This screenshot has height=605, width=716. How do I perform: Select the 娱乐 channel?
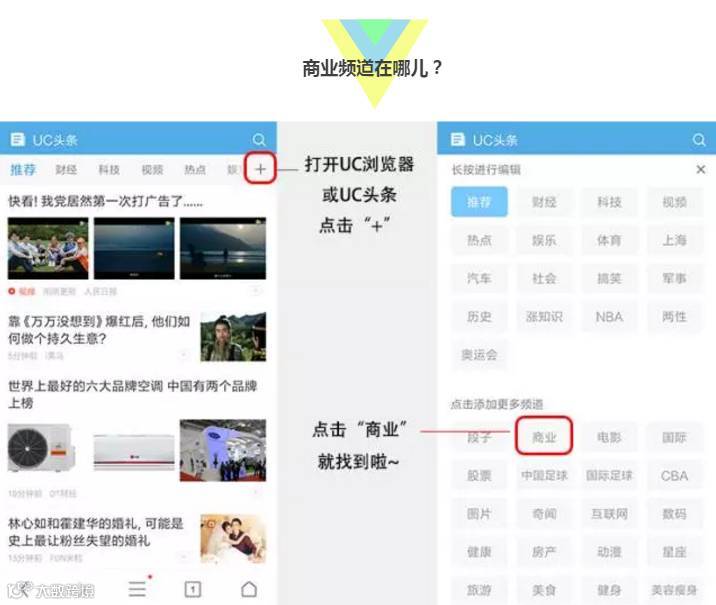(x=544, y=240)
